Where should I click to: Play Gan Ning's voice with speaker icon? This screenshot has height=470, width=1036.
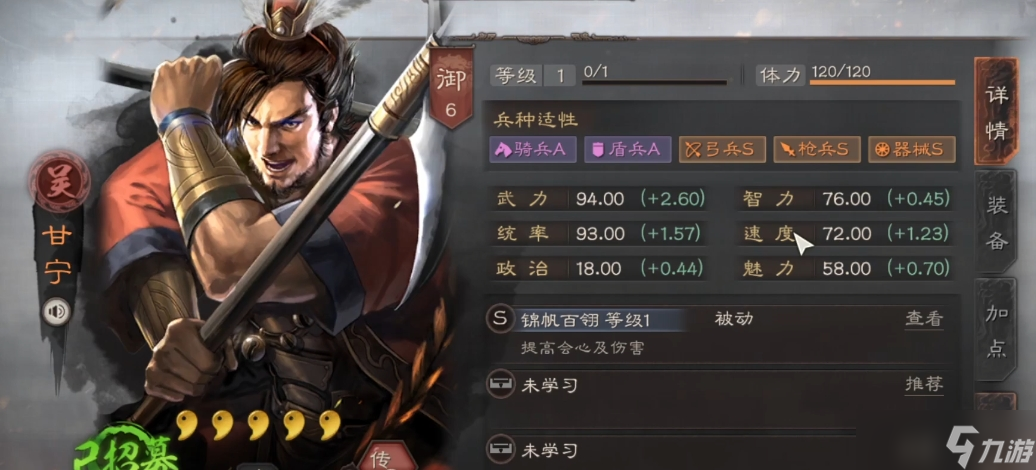click(56, 312)
